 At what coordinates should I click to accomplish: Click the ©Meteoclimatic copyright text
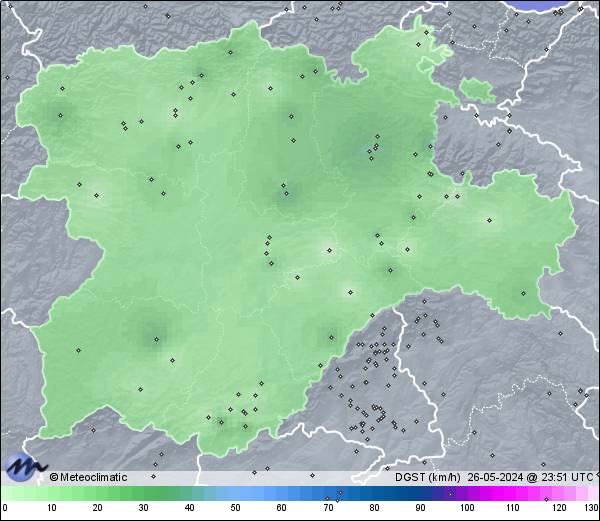coord(88,477)
